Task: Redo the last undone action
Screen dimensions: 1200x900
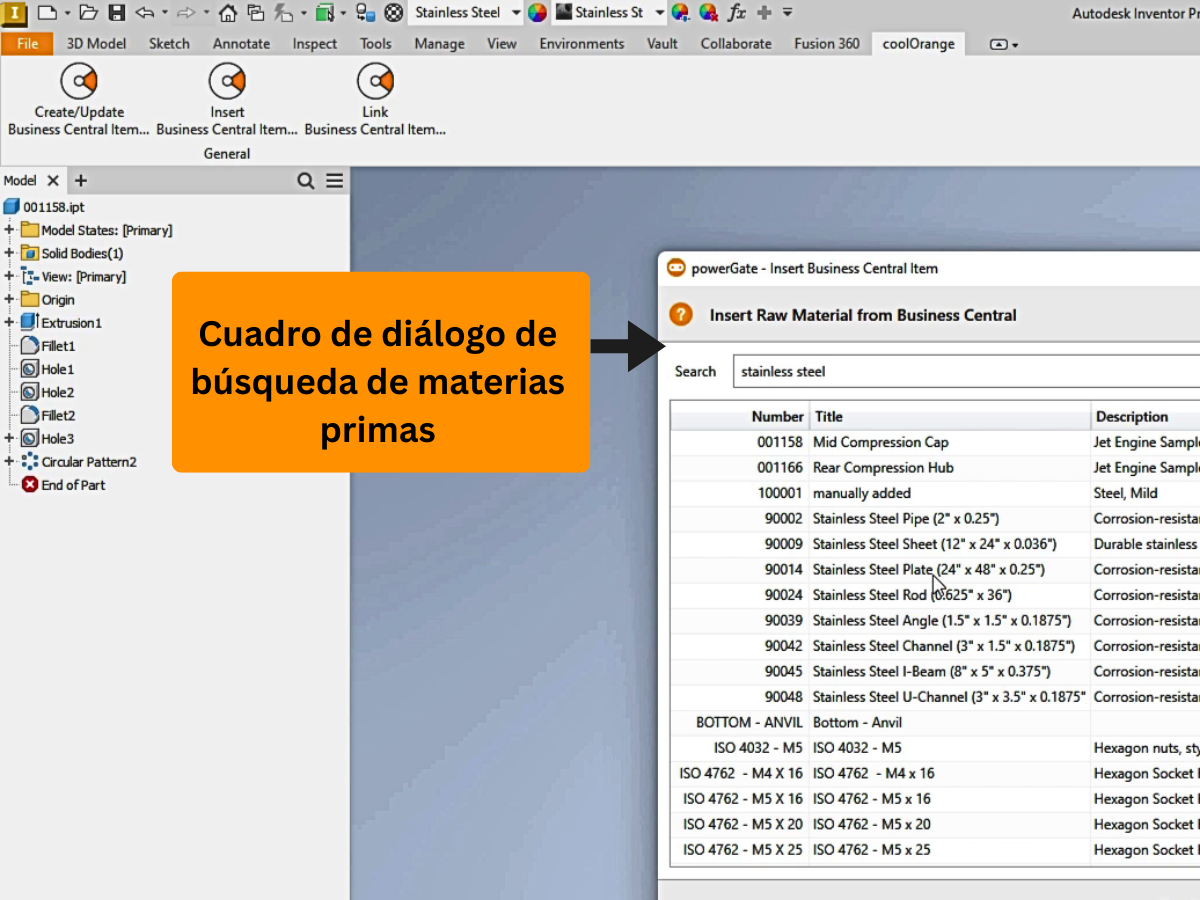Action: click(187, 13)
